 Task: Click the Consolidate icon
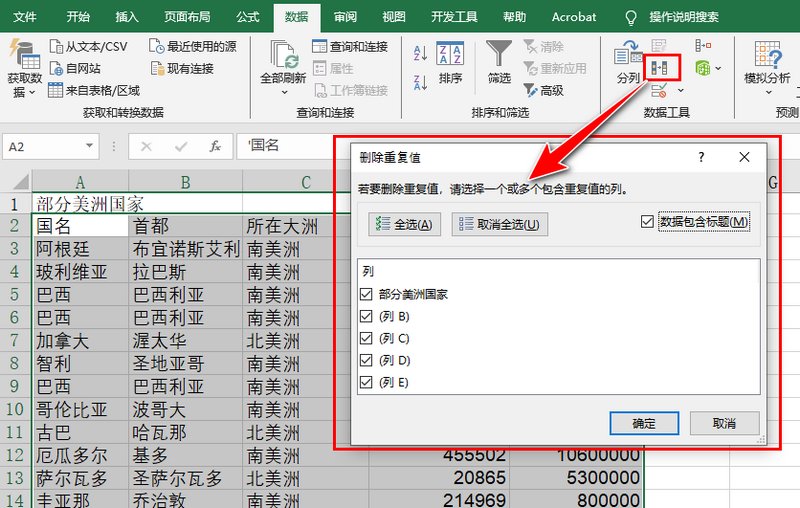[x=703, y=45]
